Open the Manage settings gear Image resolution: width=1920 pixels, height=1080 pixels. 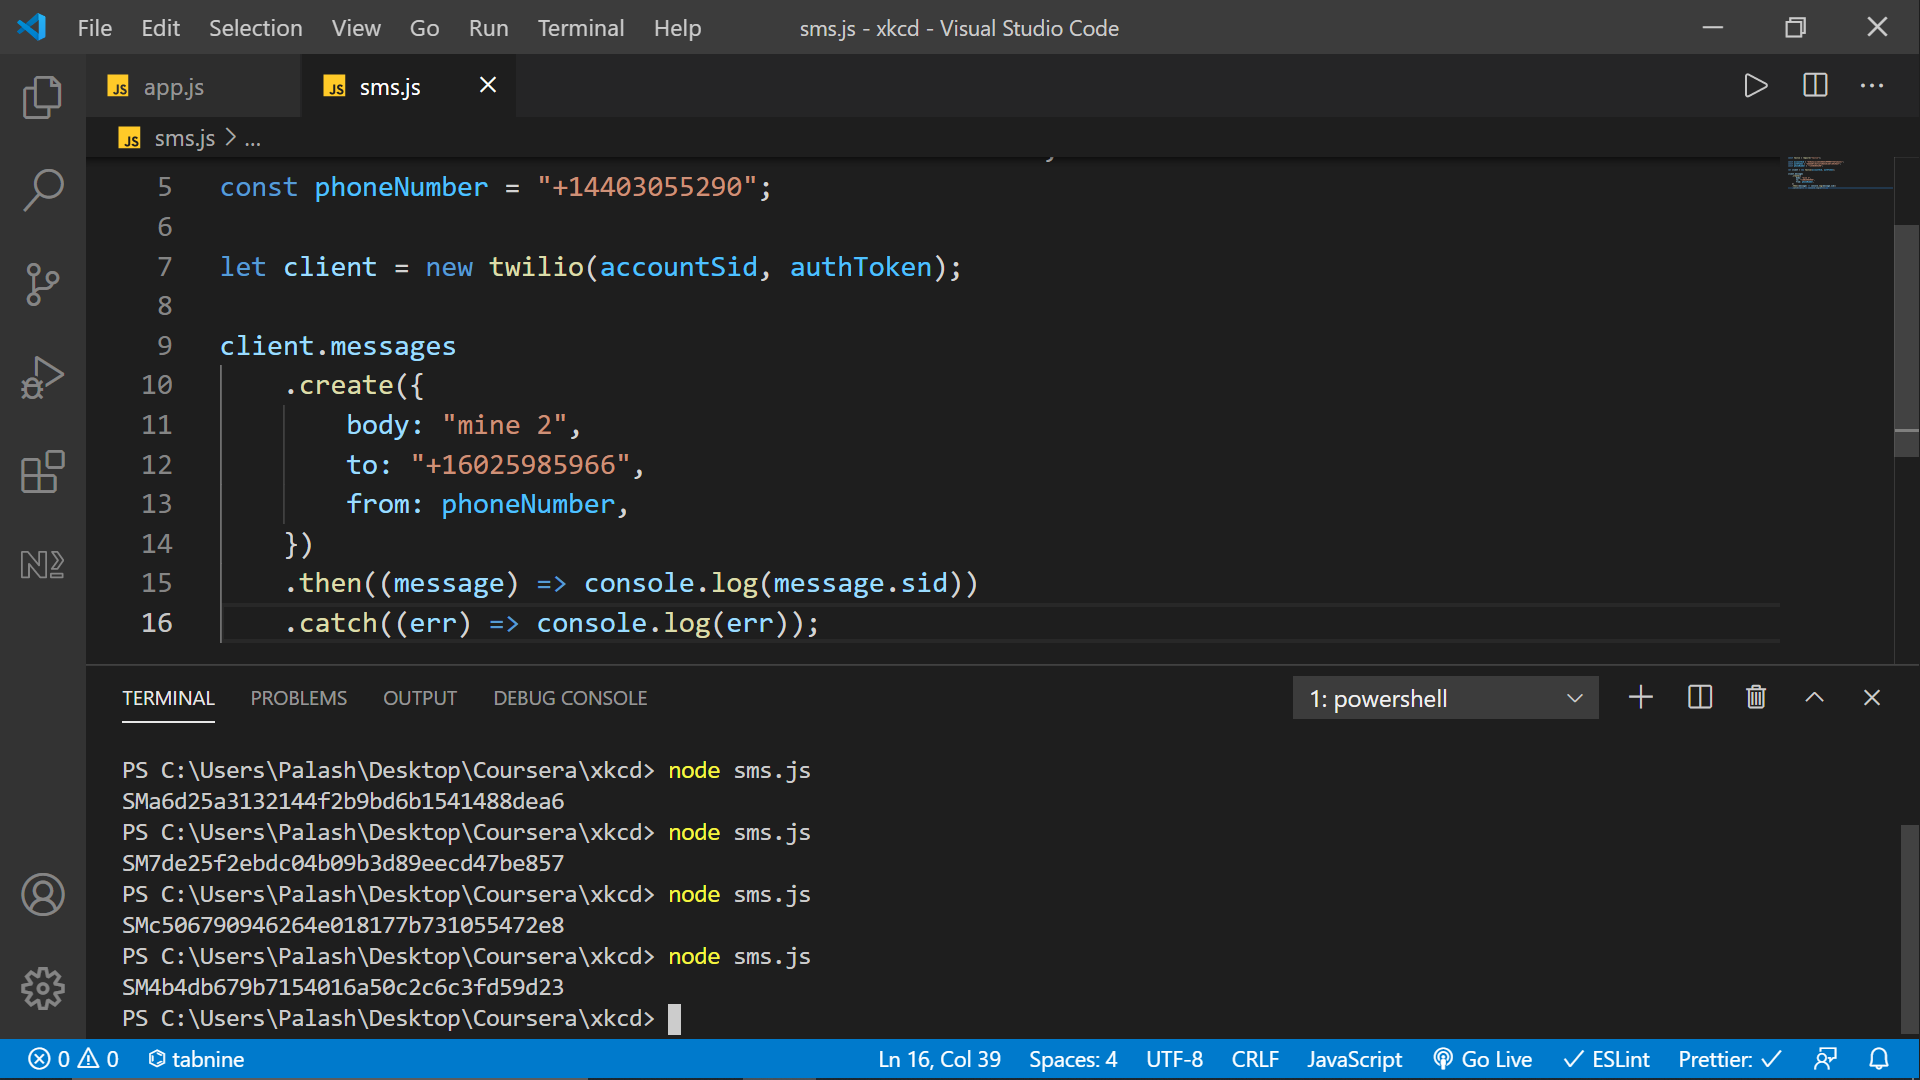(x=42, y=988)
